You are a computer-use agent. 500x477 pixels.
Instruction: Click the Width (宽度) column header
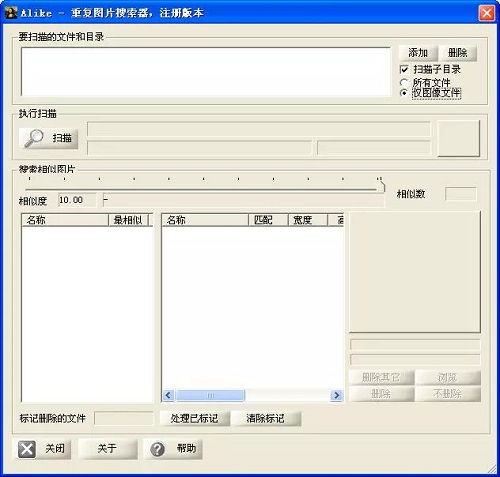tap(307, 220)
